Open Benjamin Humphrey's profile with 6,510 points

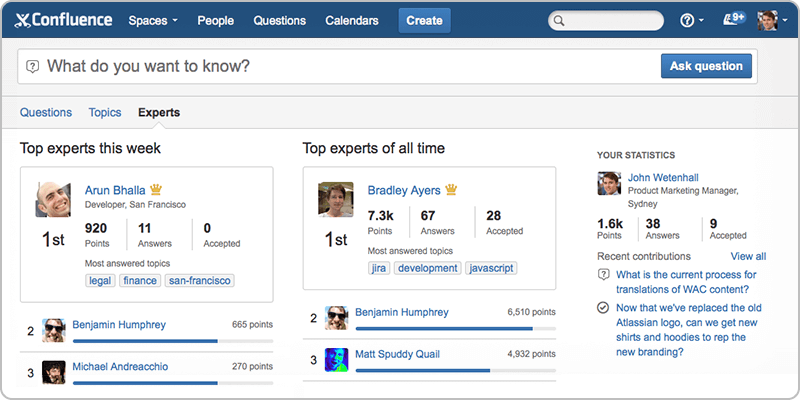(402, 312)
